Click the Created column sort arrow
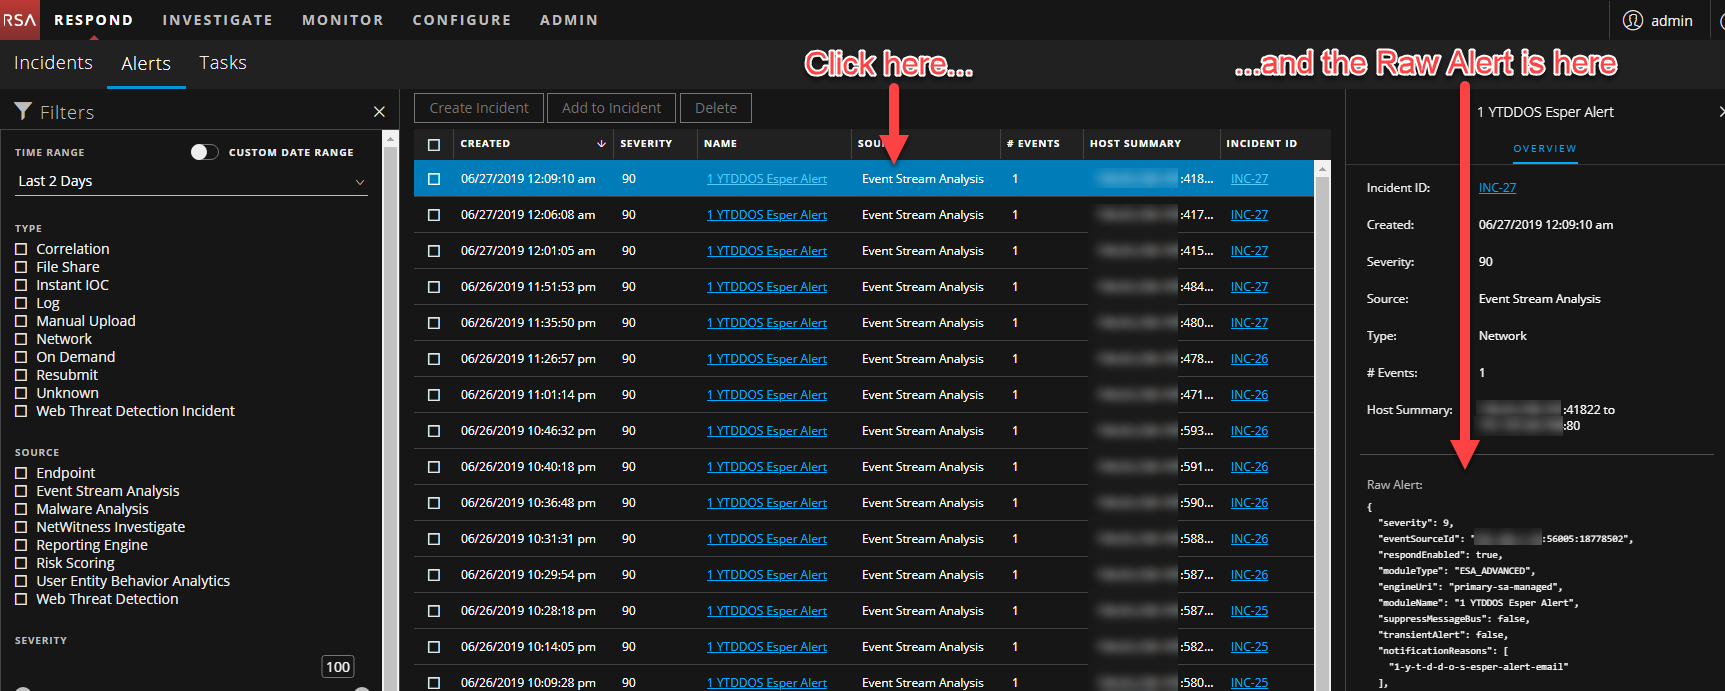1725x691 pixels. click(601, 144)
